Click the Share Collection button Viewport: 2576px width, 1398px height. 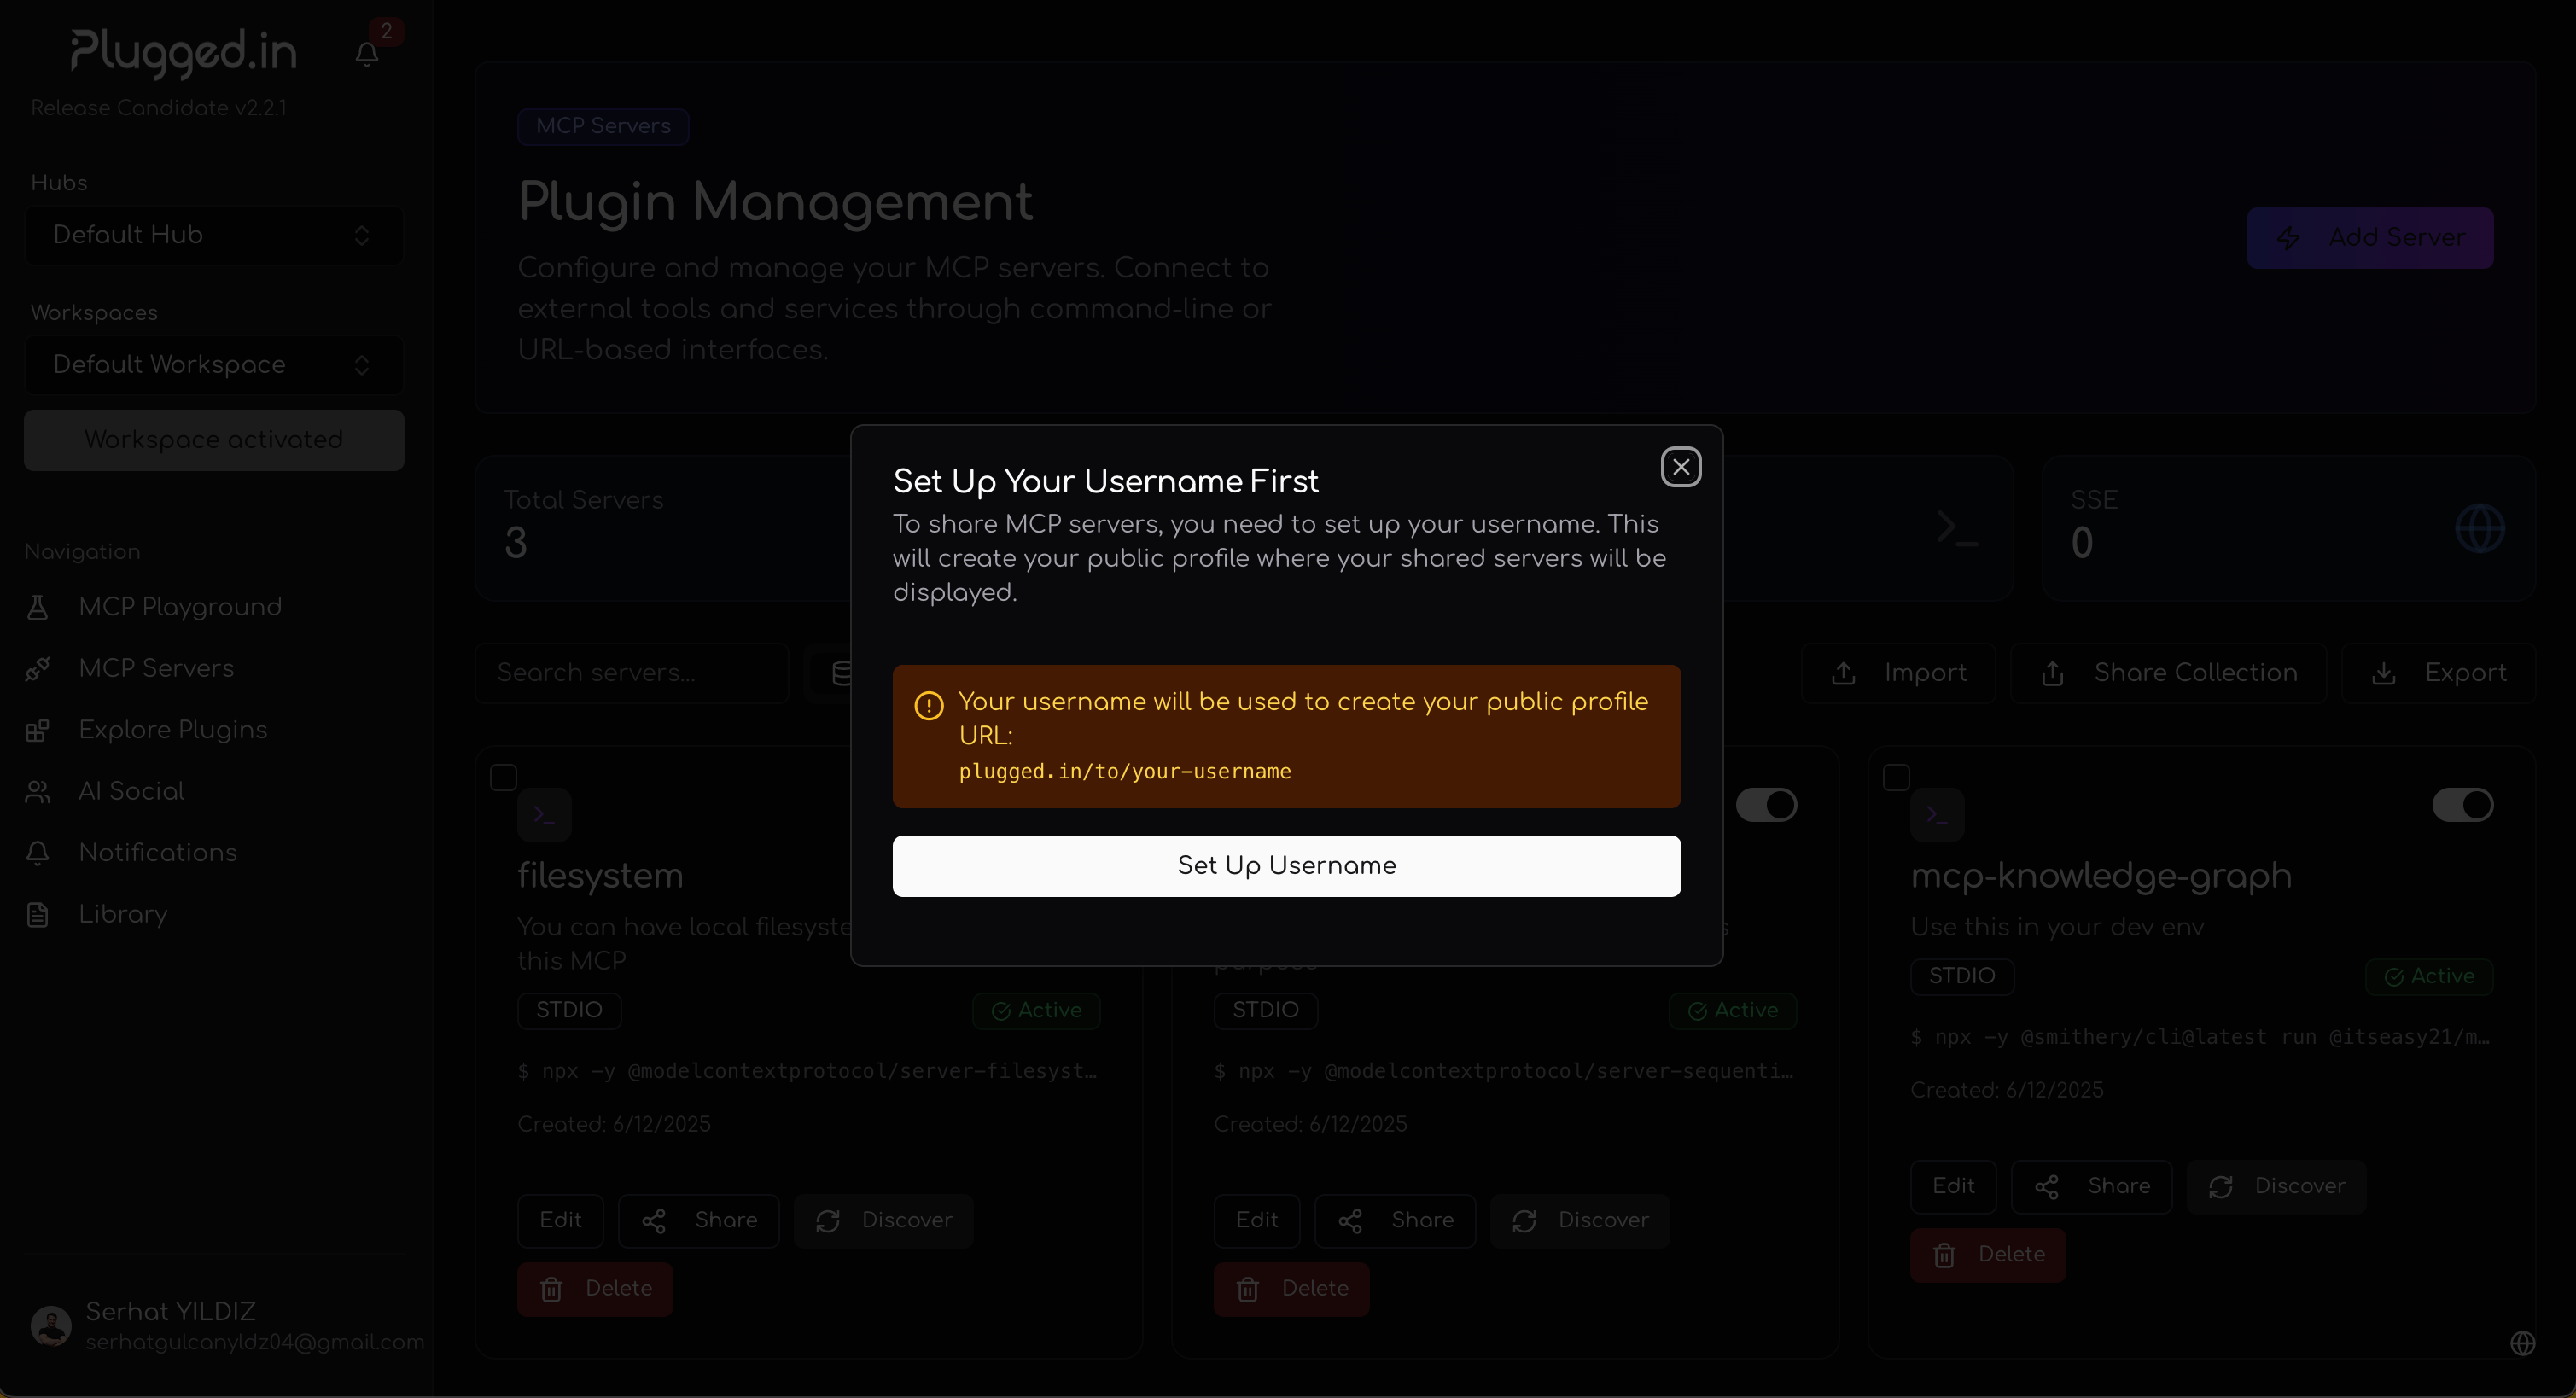2168,673
